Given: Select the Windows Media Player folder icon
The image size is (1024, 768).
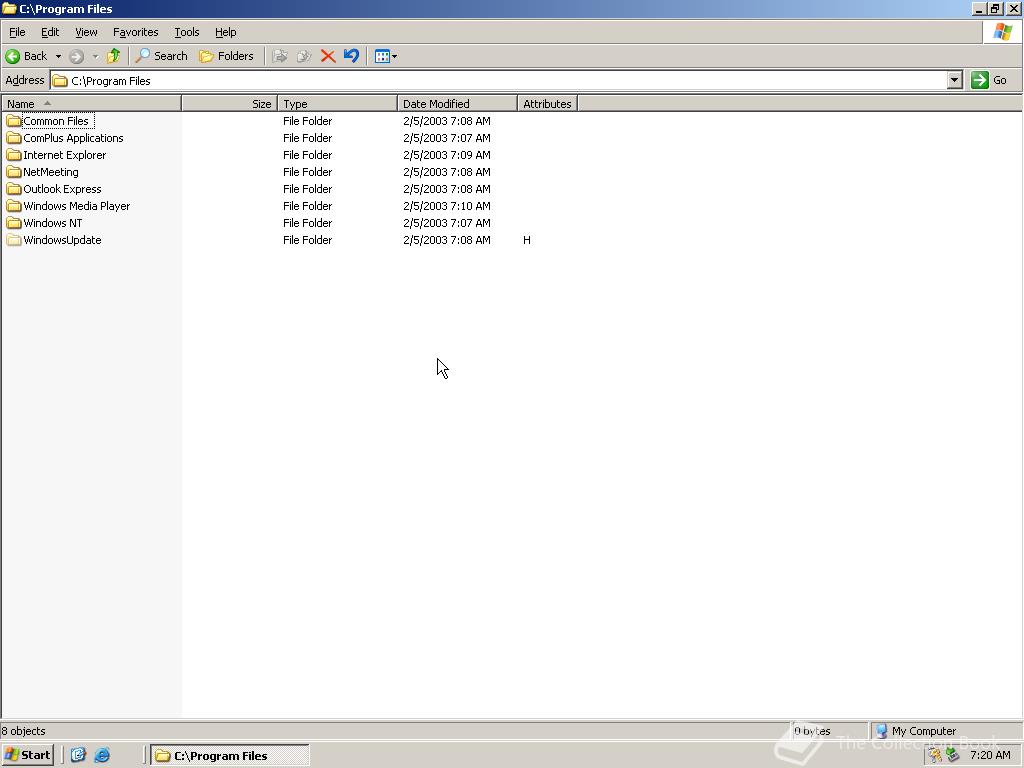Looking at the screenshot, I should pyautogui.click(x=14, y=206).
